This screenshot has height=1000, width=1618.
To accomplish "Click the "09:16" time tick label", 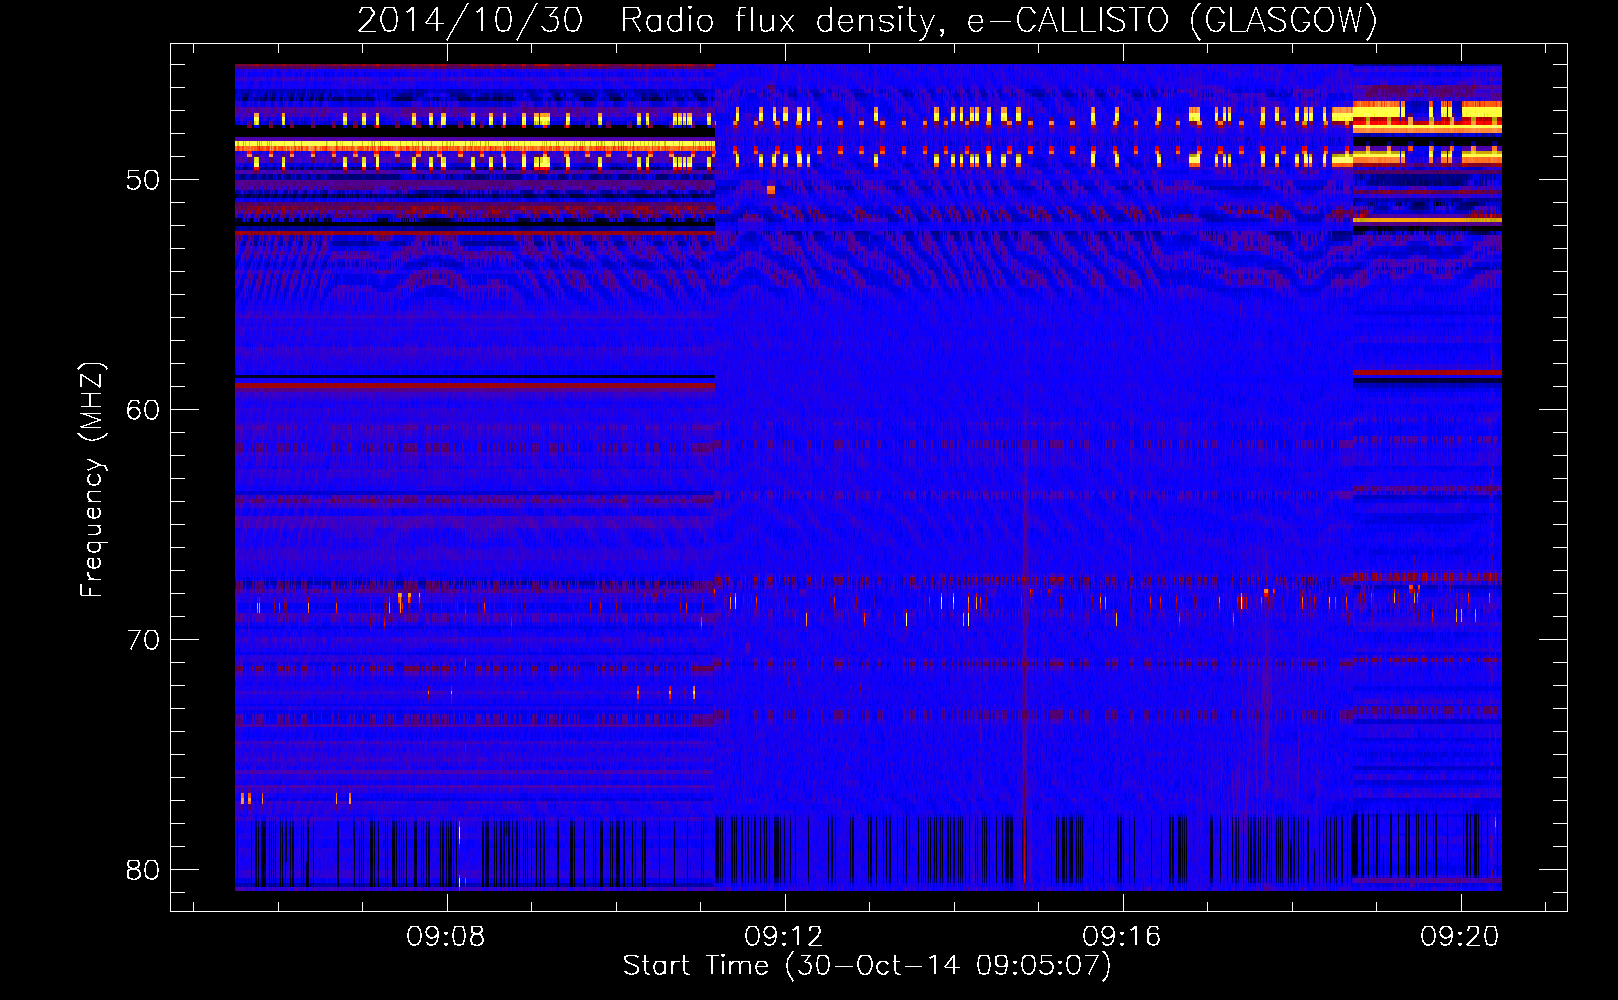I will click(1122, 936).
